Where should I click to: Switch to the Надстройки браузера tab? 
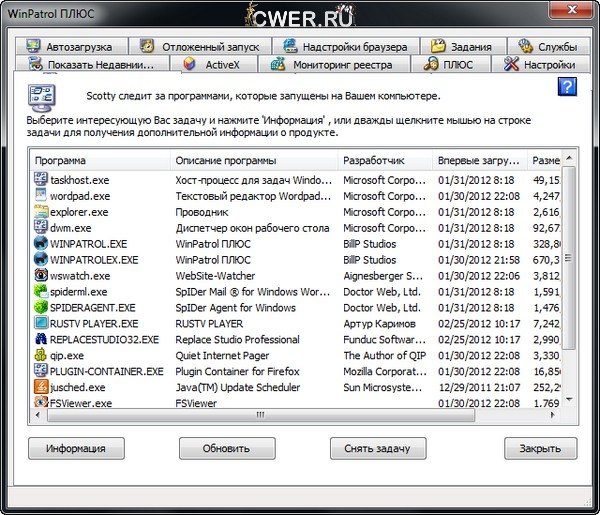click(x=345, y=46)
